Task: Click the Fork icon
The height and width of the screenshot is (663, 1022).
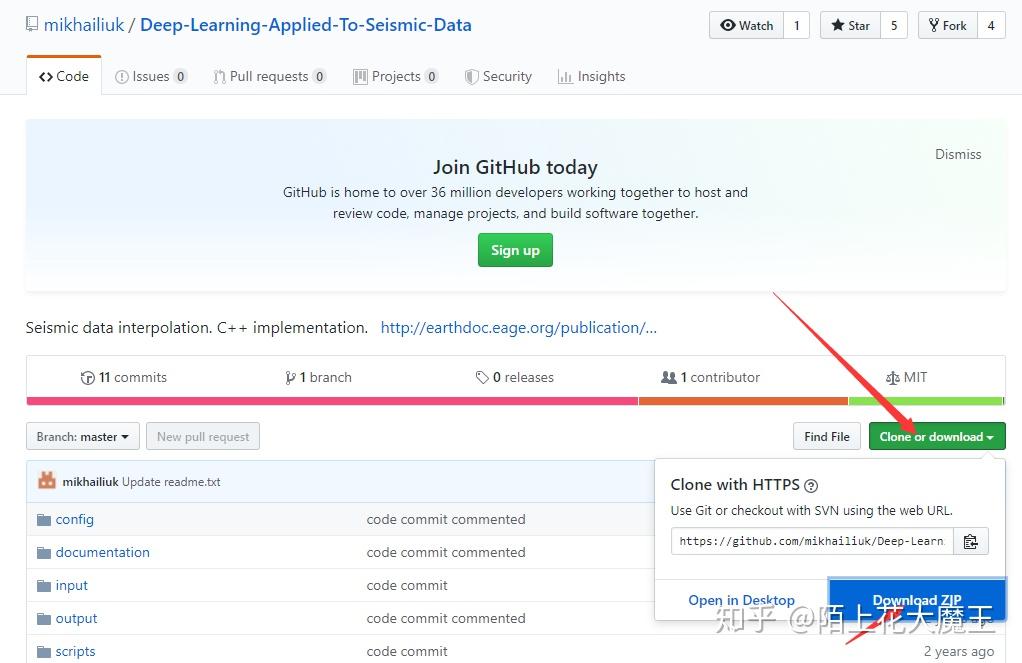Action: [x=932, y=25]
